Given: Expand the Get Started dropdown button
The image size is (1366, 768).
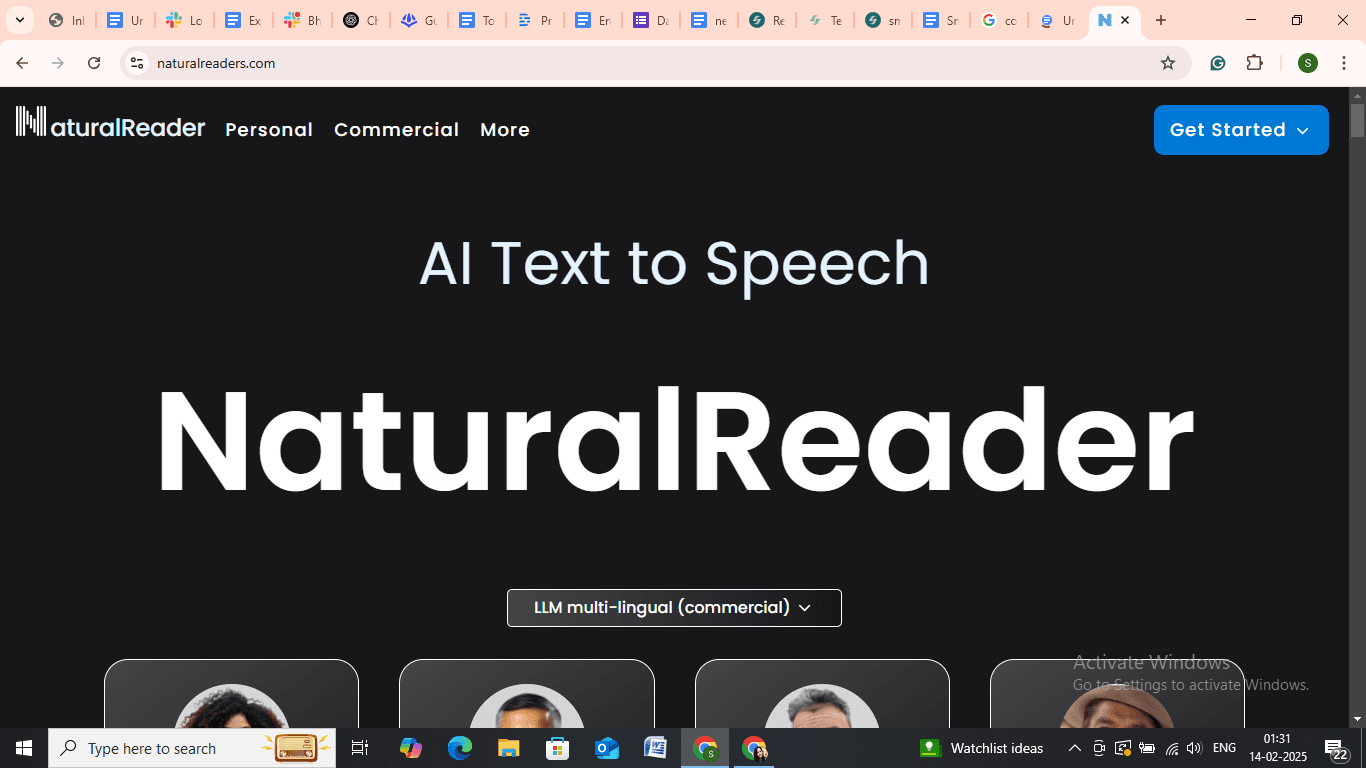Looking at the screenshot, I should point(1241,130).
